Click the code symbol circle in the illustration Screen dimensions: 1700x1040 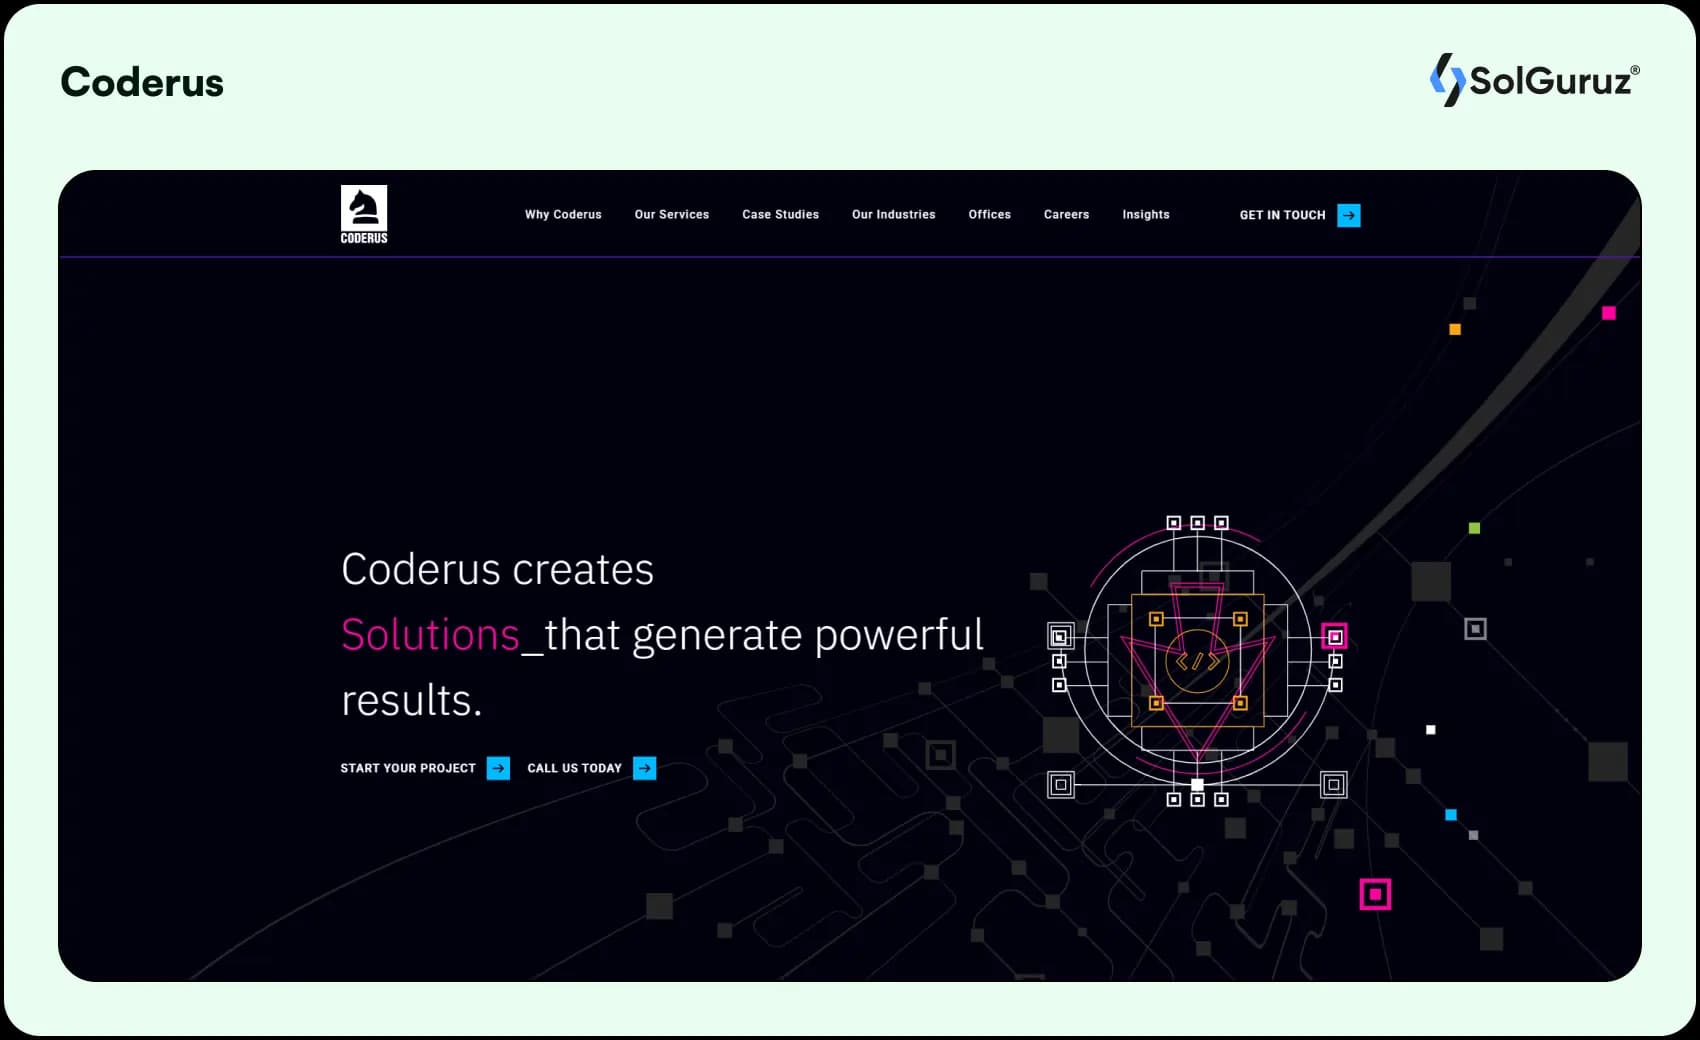[x=1197, y=661]
